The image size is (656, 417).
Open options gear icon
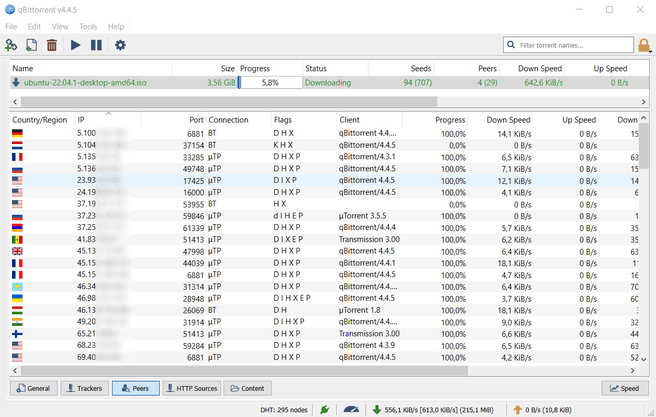[x=120, y=45]
